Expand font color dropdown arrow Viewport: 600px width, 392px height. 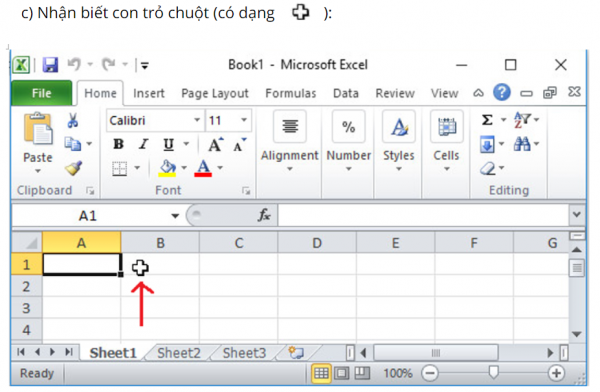point(220,168)
